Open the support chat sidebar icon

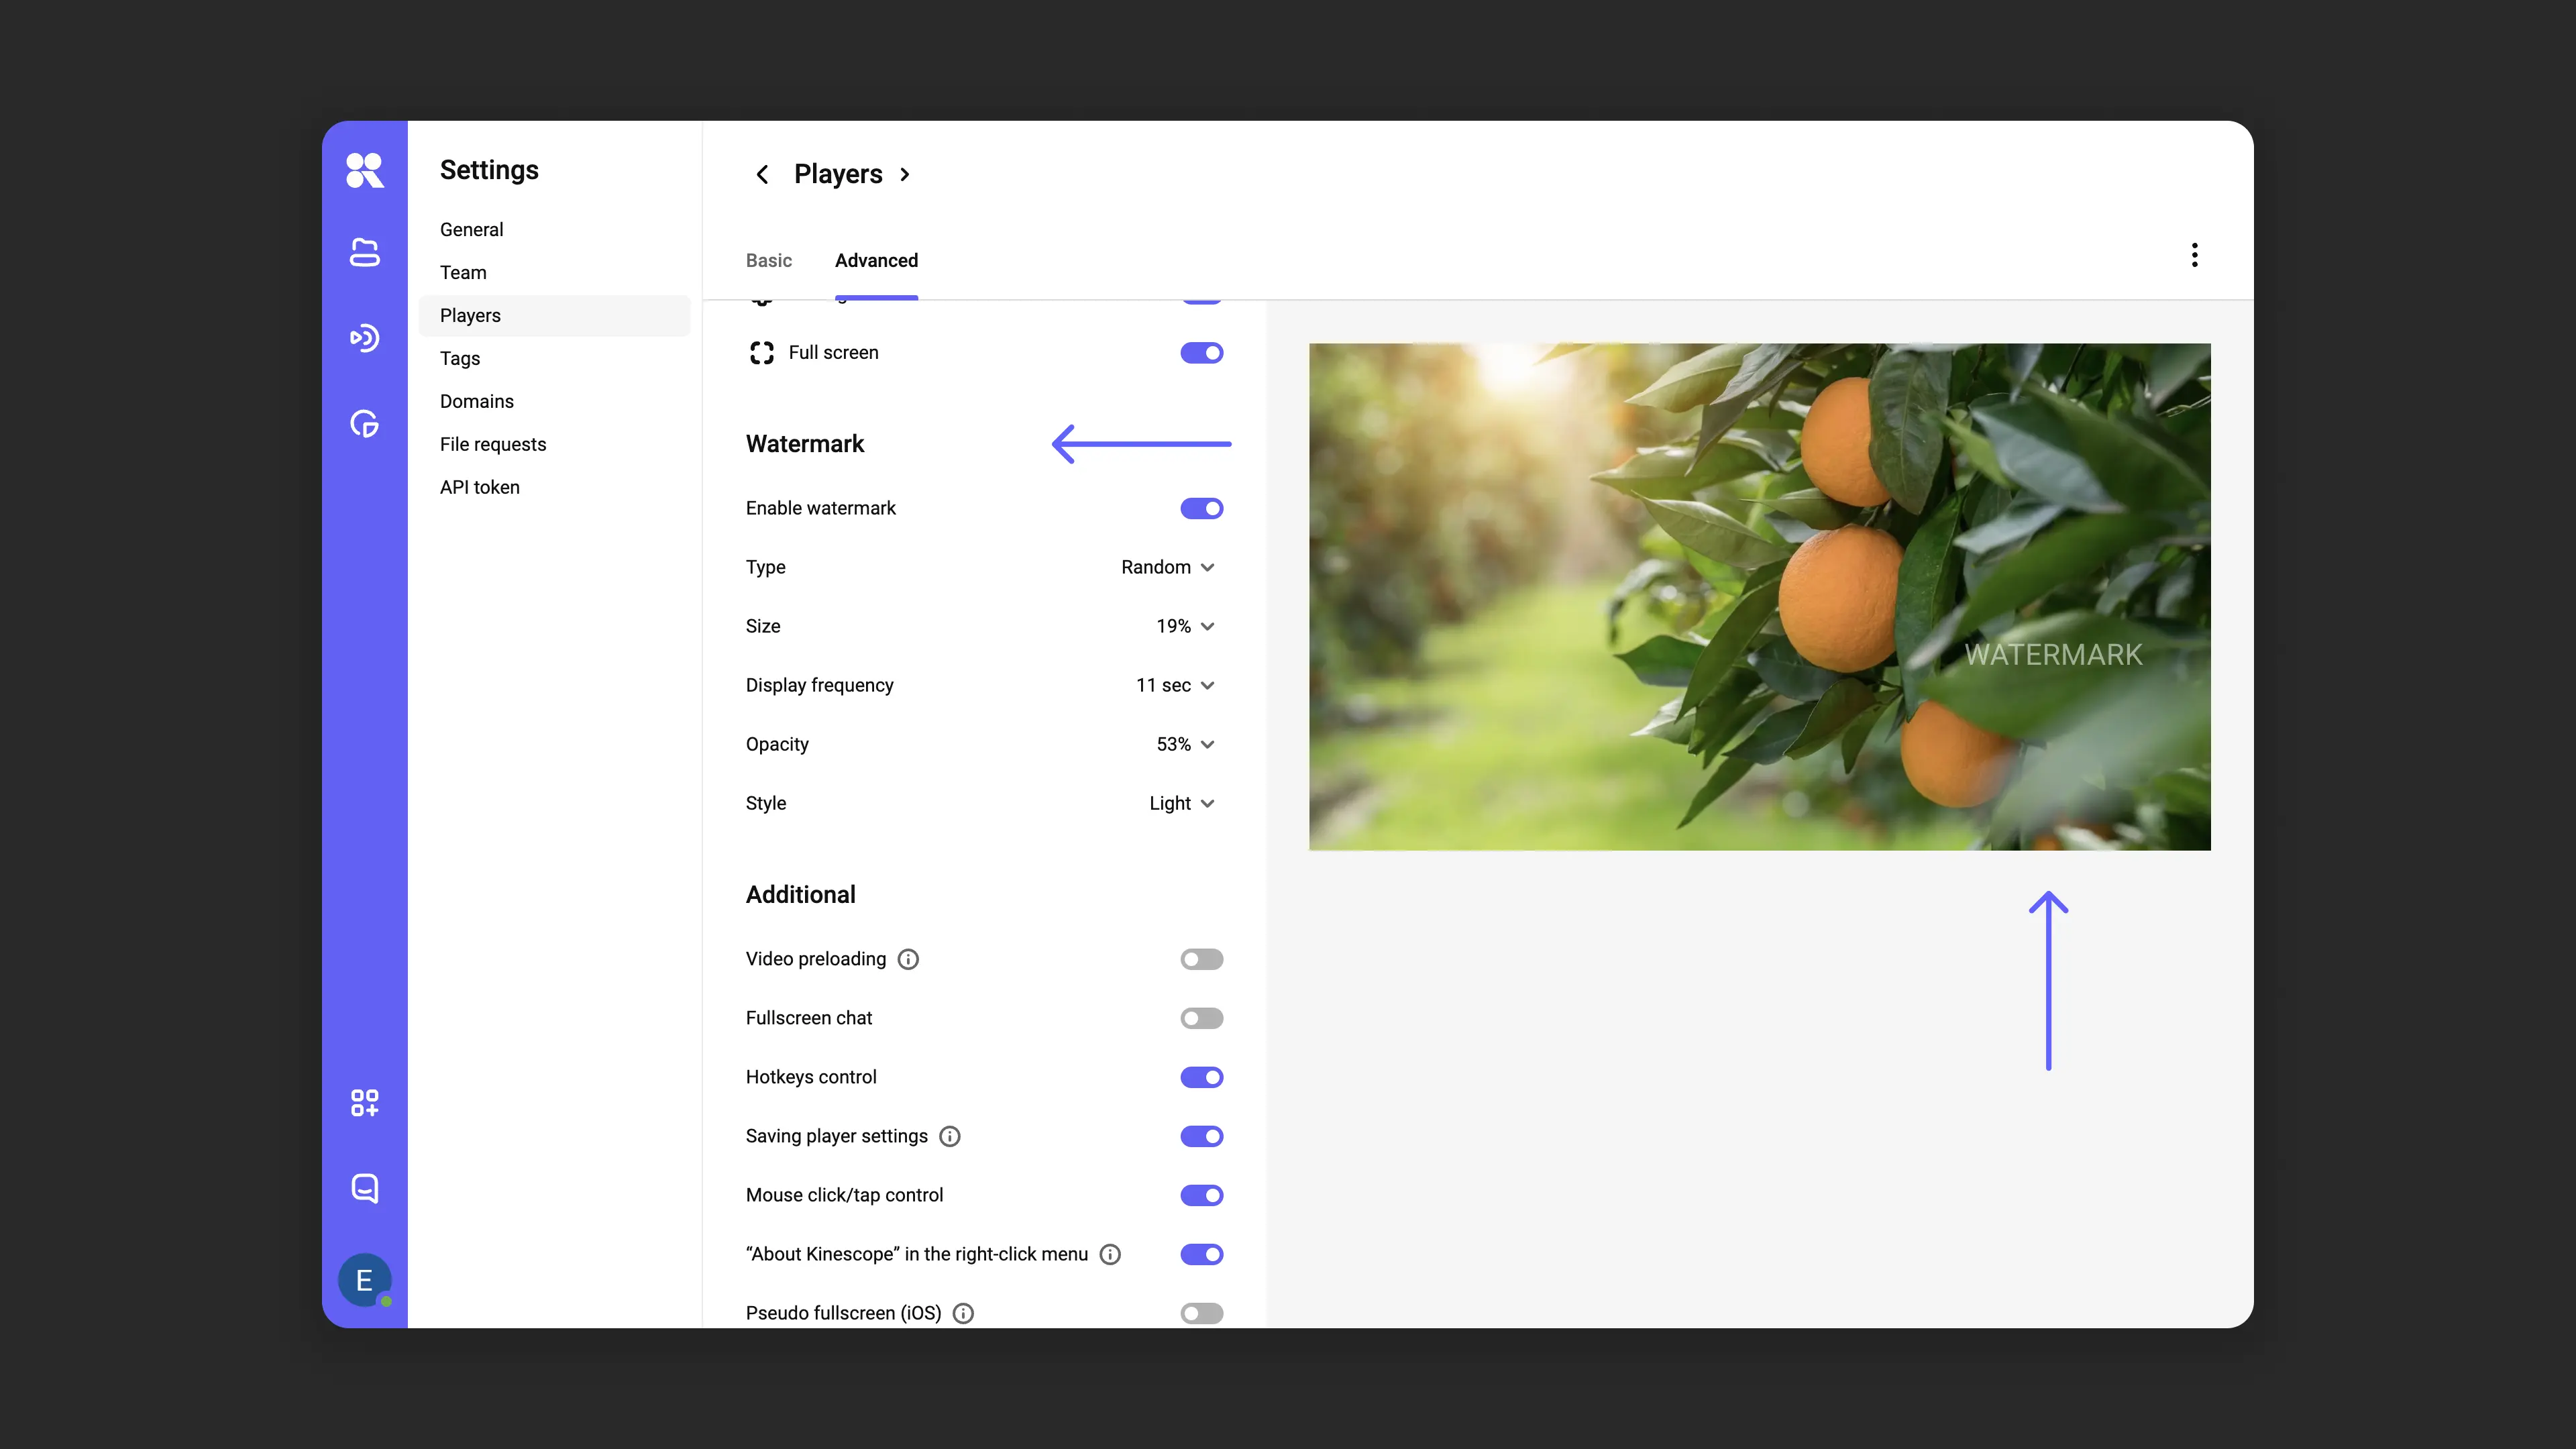tap(364, 1188)
